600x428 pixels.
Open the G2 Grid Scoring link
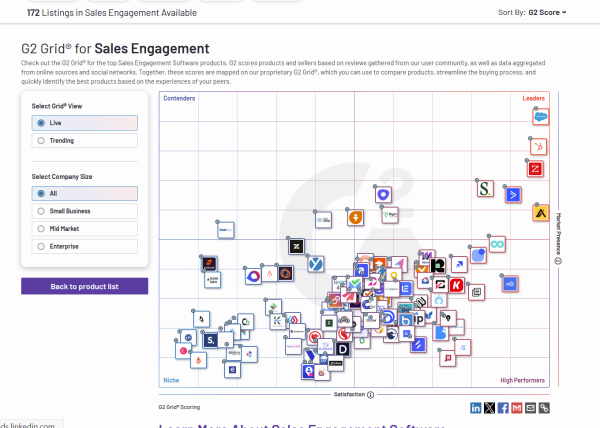(177, 408)
